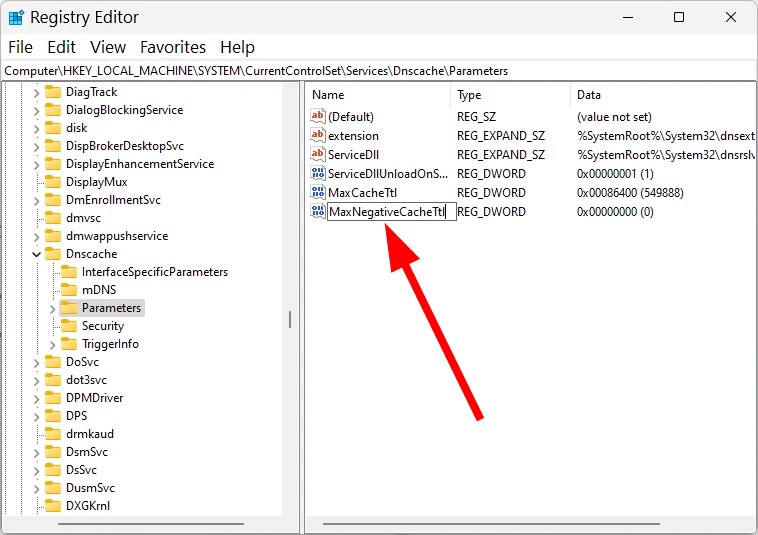
Task: Click the (value not set) data cell
Action: click(614, 116)
